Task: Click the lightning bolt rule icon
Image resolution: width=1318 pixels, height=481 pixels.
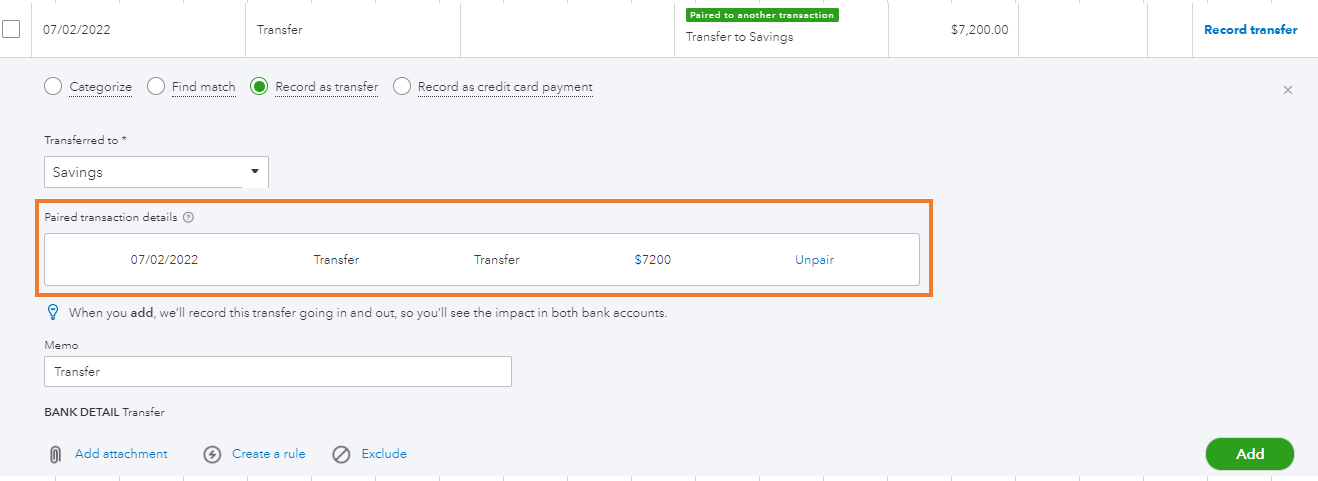Action: (x=212, y=455)
